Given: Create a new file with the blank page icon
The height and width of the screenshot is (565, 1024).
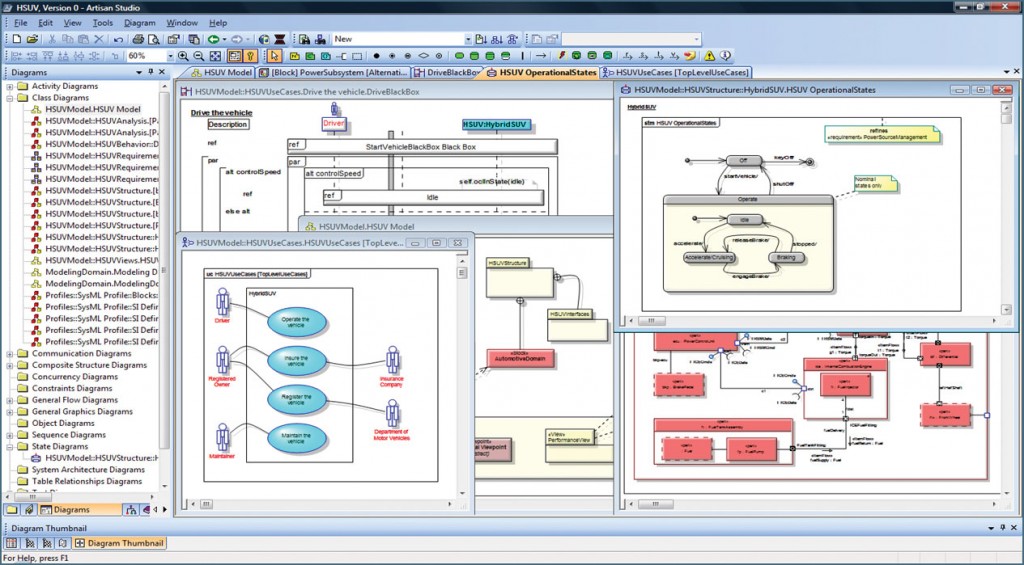Looking at the screenshot, I should tap(16, 39).
